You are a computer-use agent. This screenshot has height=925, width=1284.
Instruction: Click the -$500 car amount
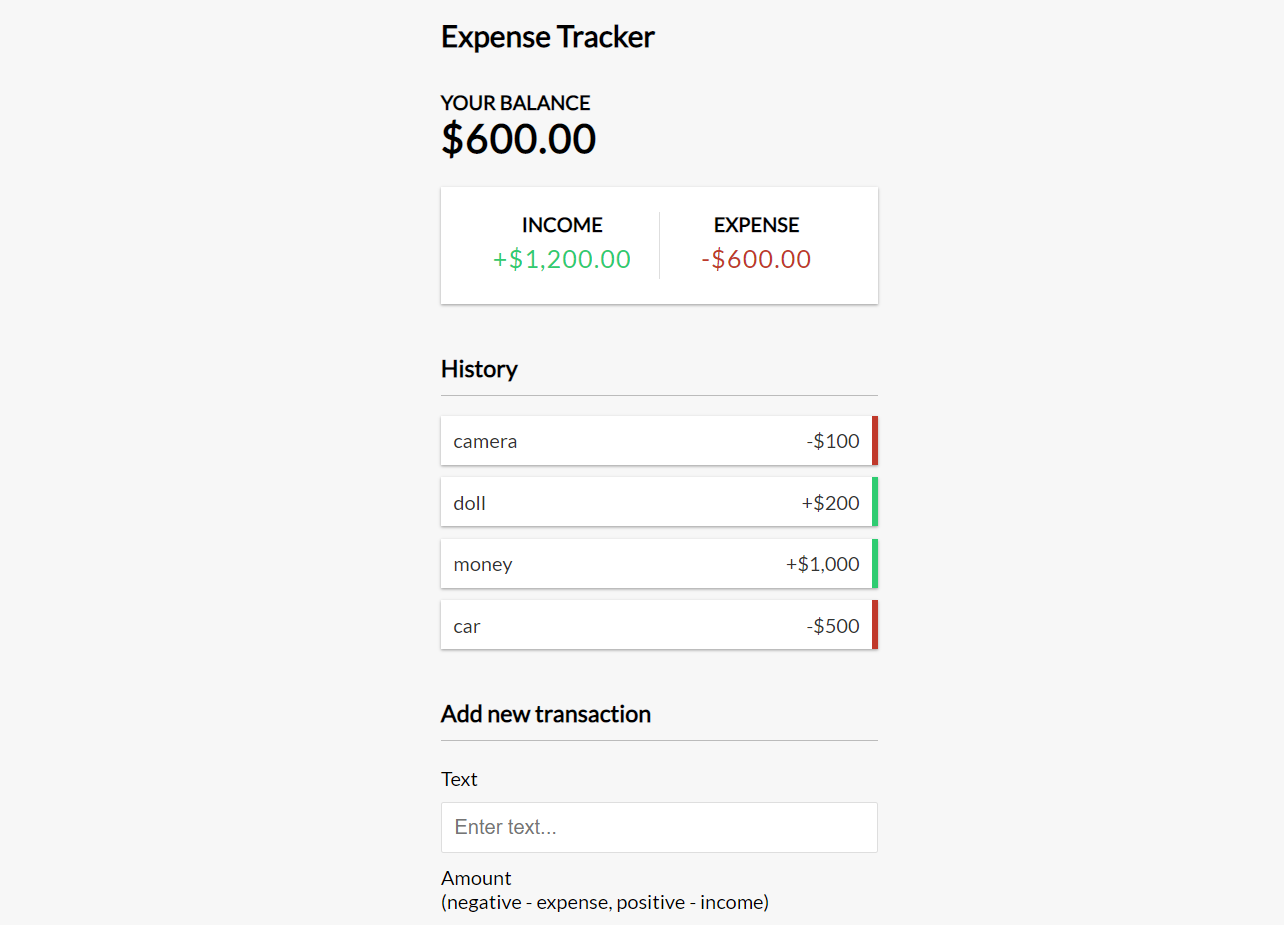coord(833,626)
